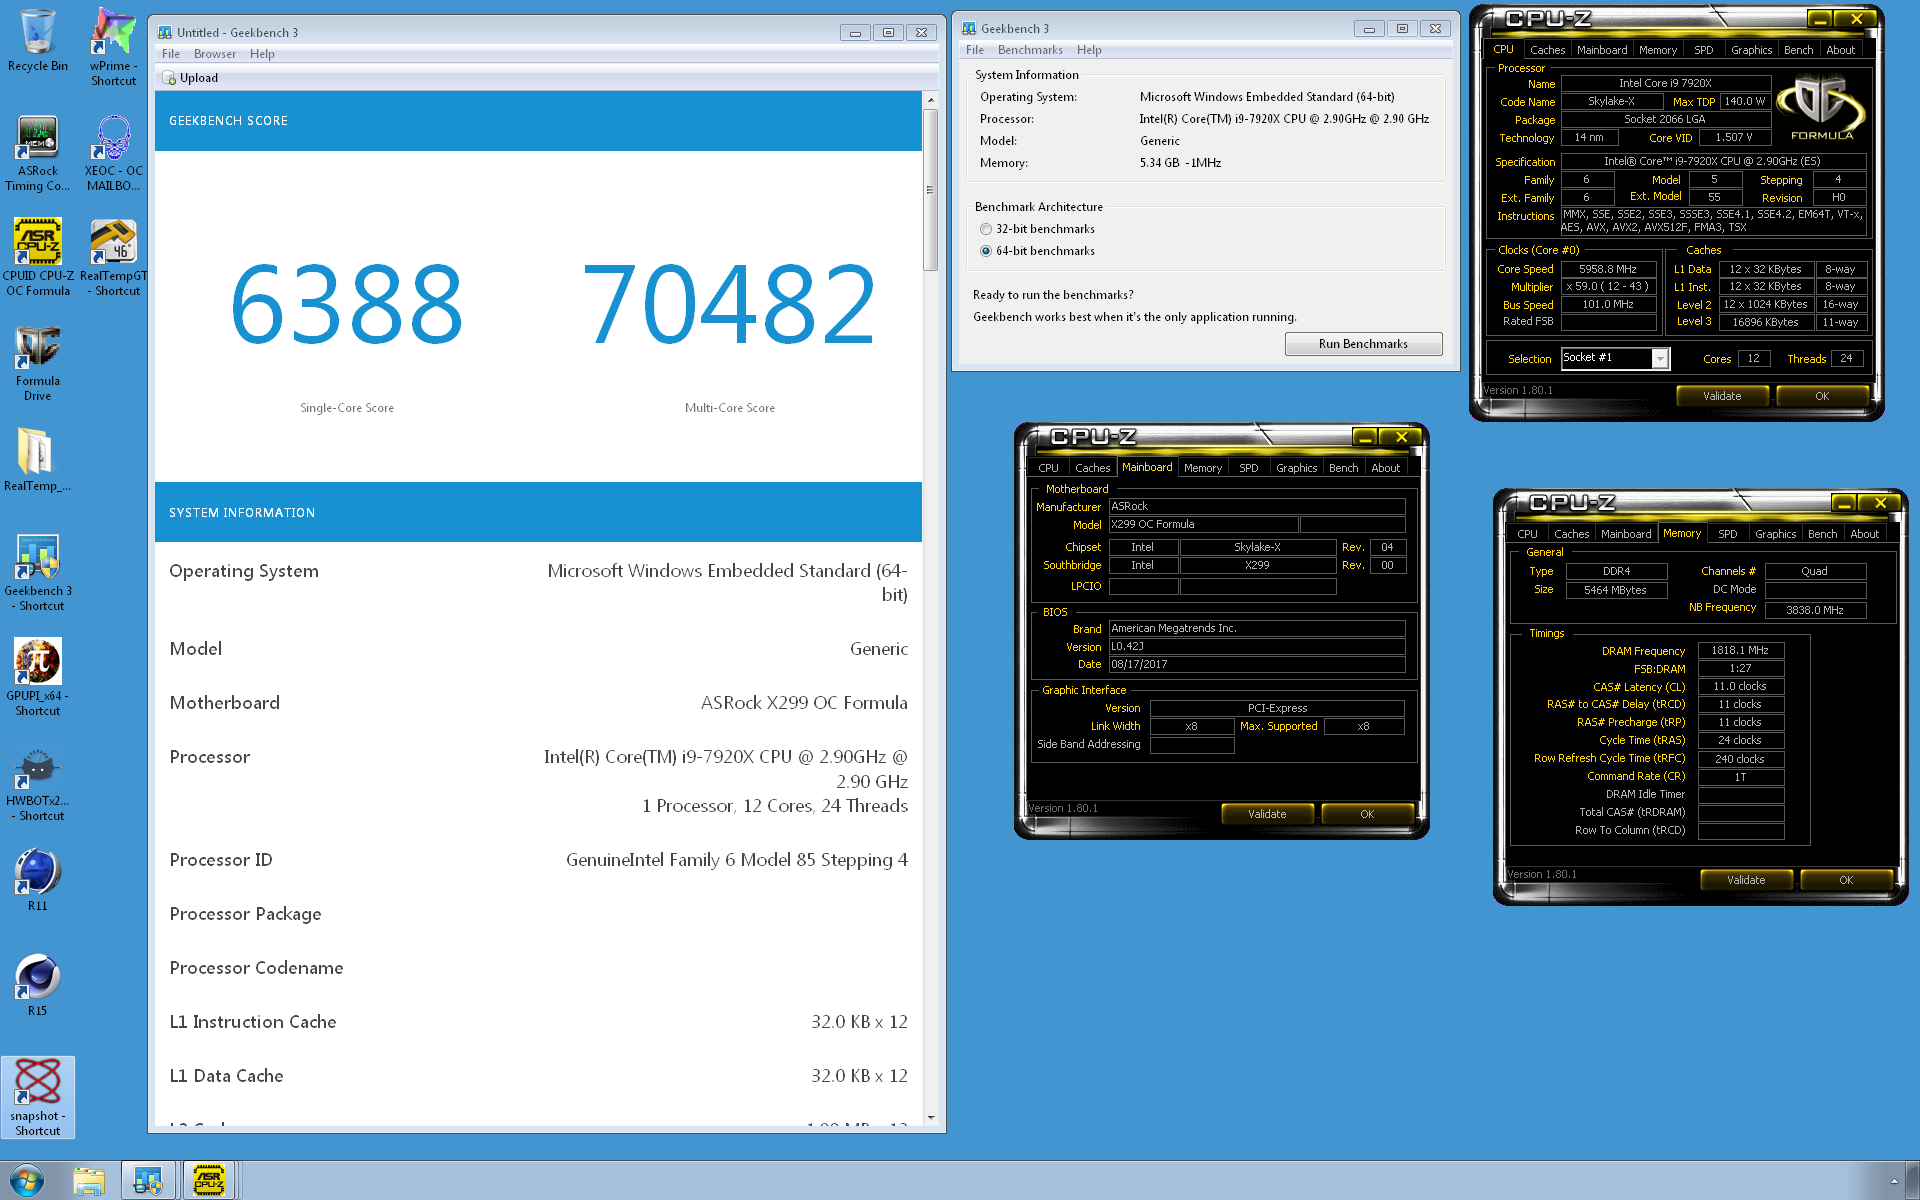Image resolution: width=1920 pixels, height=1200 pixels.
Task: Click the DRAM Frequency value 1818.1 MHz
Action: point(1740,651)
